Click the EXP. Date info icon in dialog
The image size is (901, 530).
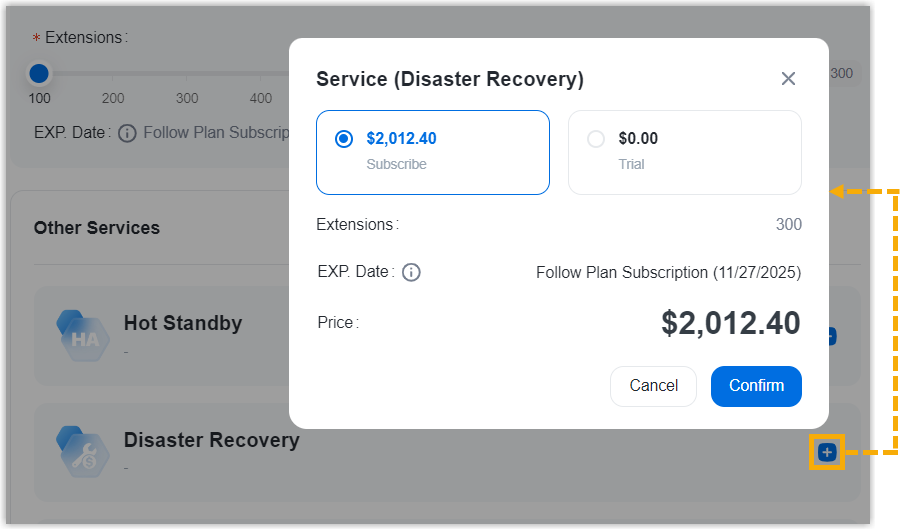point(411,272)
